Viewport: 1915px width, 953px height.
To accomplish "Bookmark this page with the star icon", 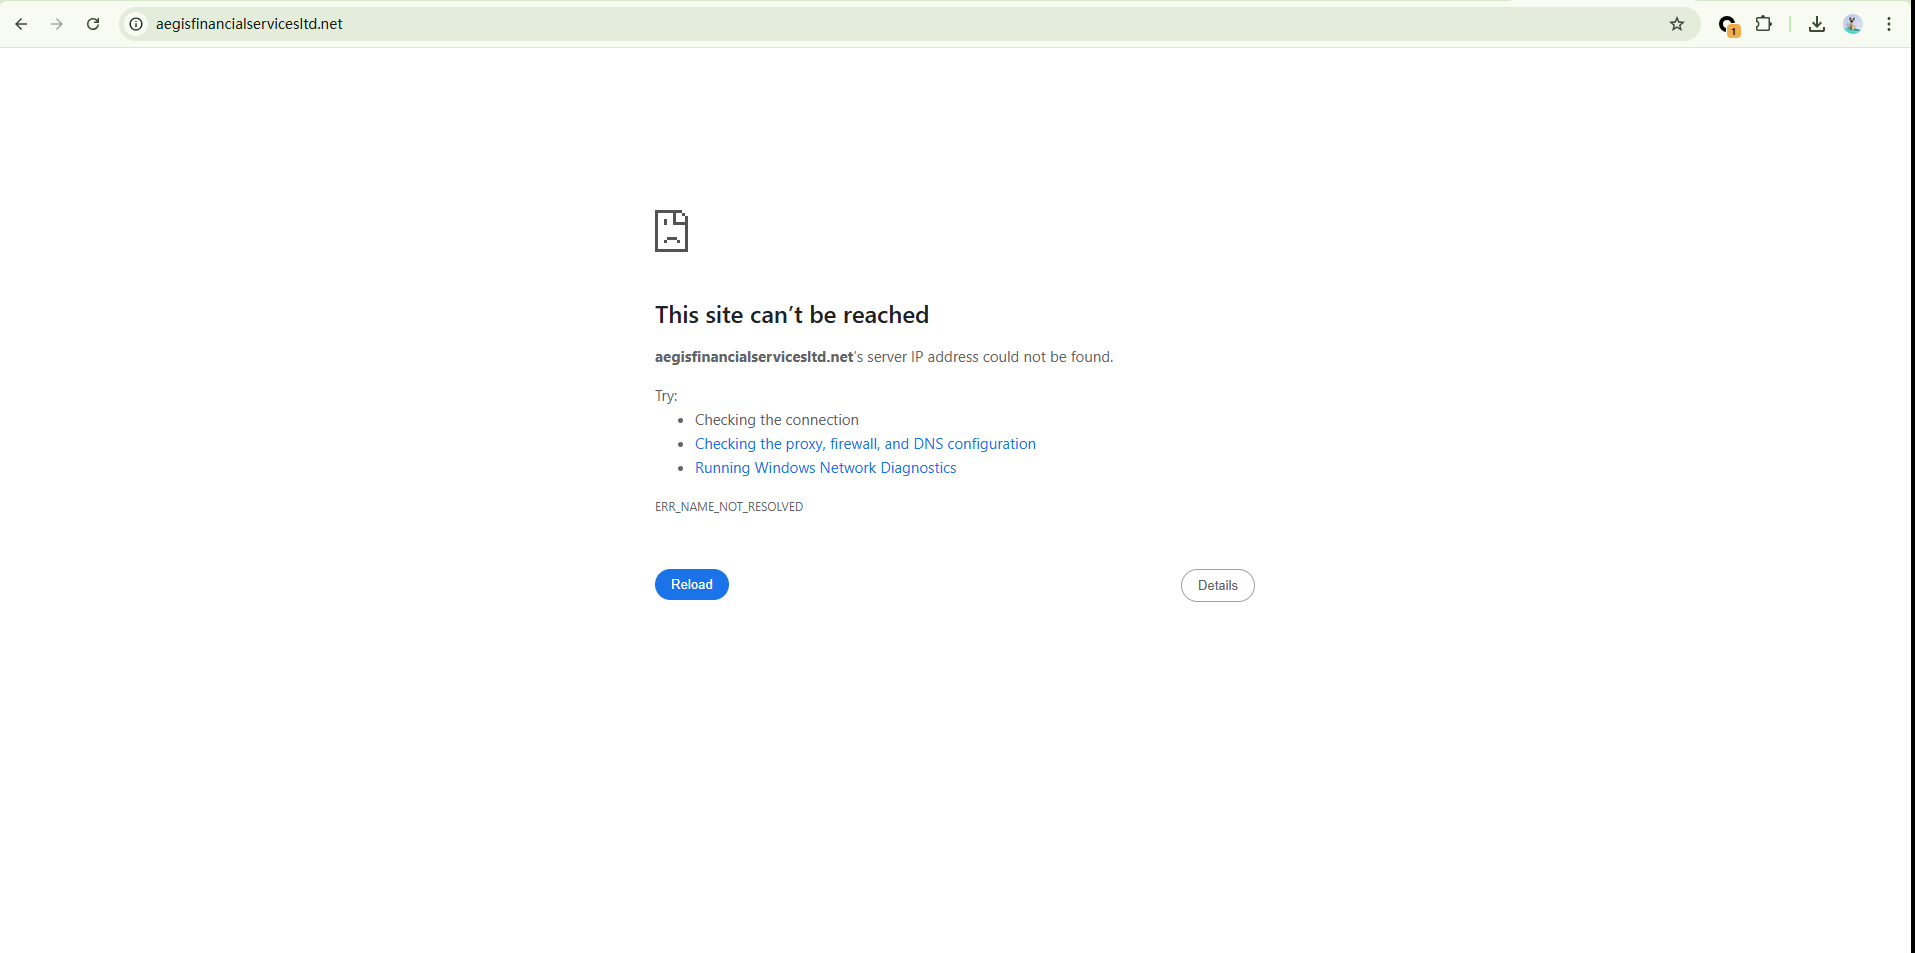I will [x=1677, y=24].
